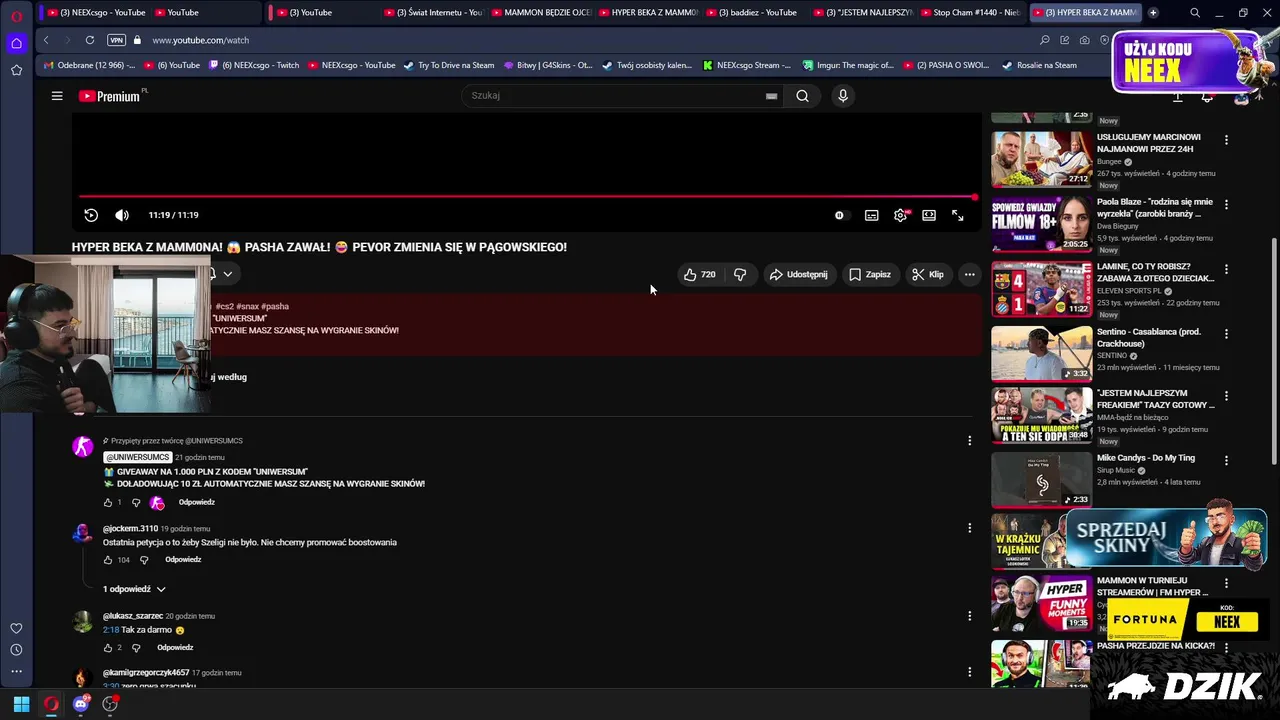
Task: Open options menu for lukasz_szarzec comment
Action: [969, 616]
